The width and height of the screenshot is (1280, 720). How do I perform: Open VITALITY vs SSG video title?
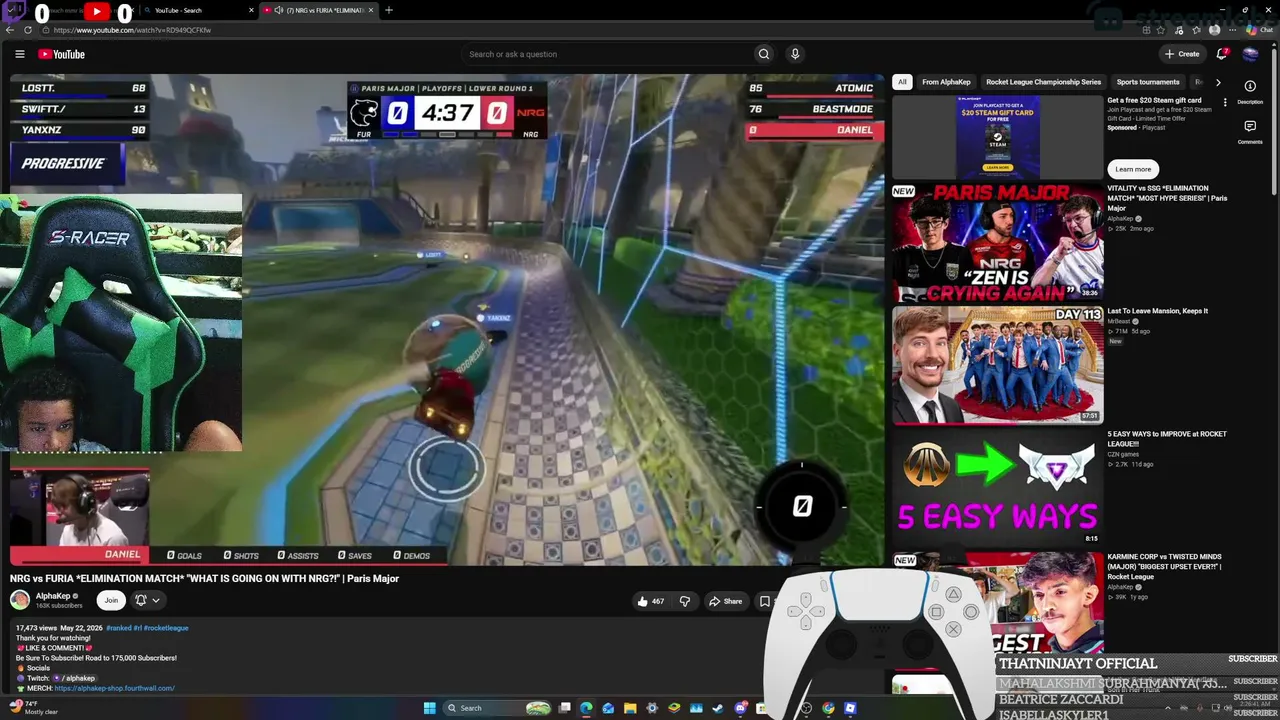(x=1167, y=198)
